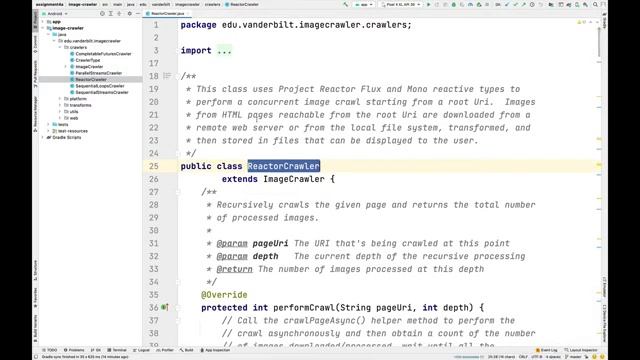Click the Debug app bug icon

tap(453, 4)
